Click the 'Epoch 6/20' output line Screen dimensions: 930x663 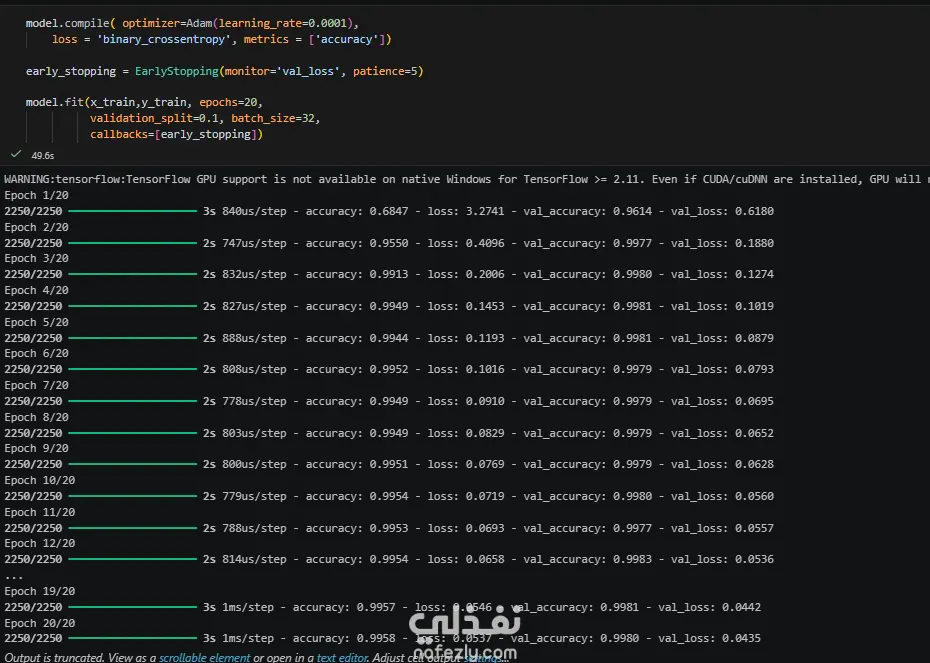[36, 353]
